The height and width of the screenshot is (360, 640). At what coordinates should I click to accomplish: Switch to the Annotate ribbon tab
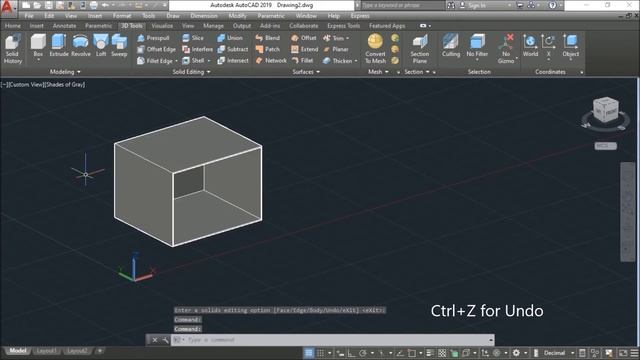click(64, 26)
